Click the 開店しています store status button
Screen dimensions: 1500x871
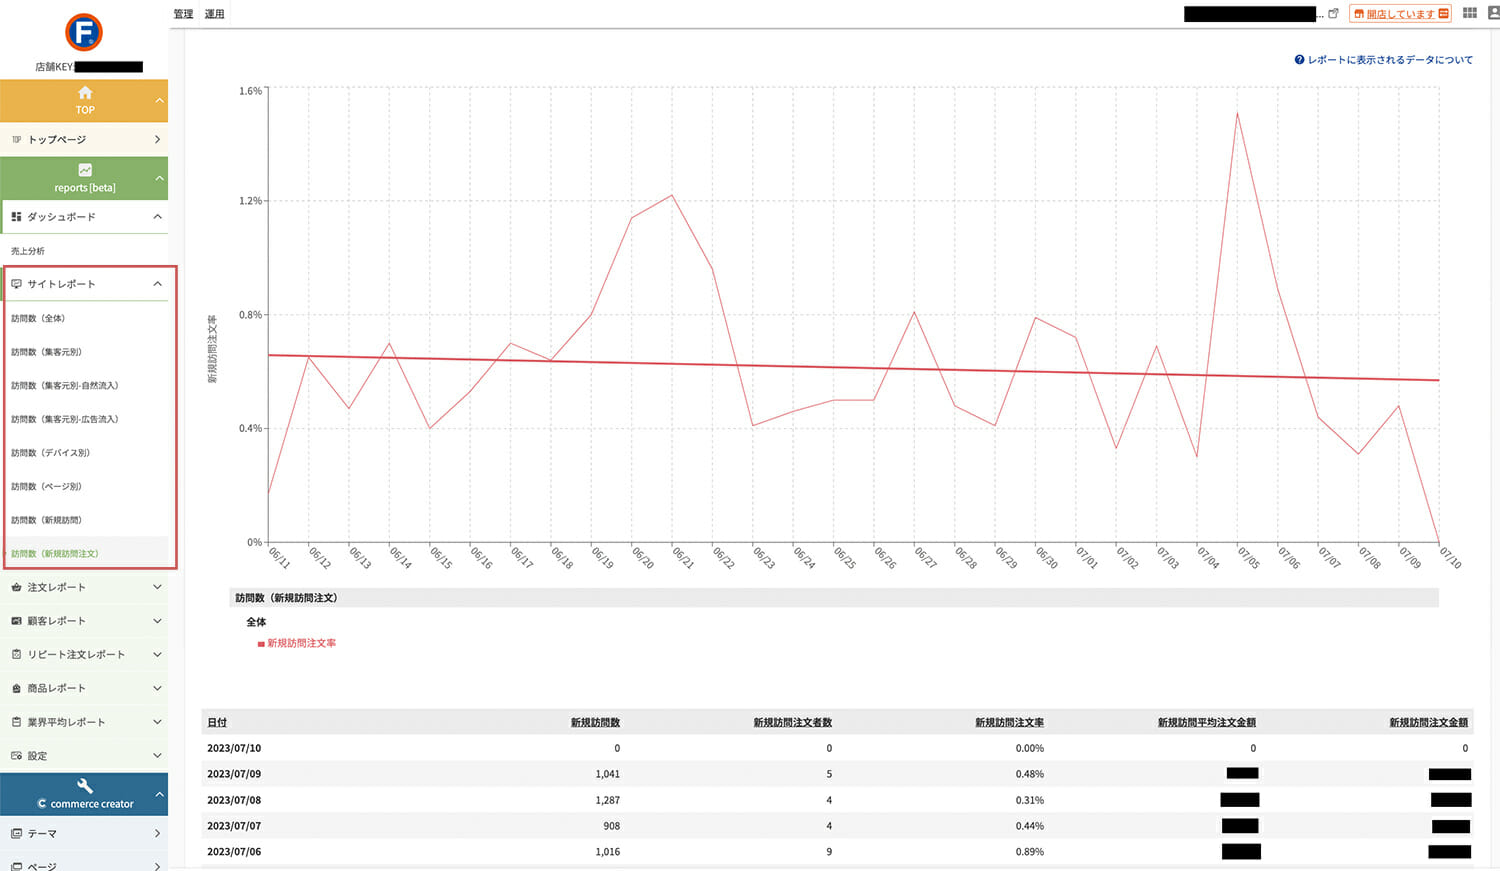(1400, 14)
